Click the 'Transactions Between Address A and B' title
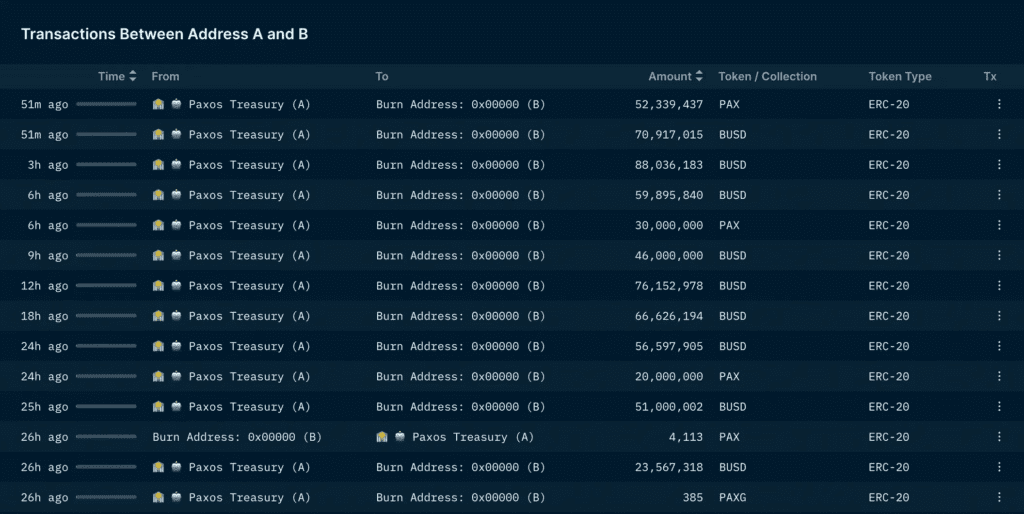Screen dimensions: 1024x514 click(x=165, y=34)
